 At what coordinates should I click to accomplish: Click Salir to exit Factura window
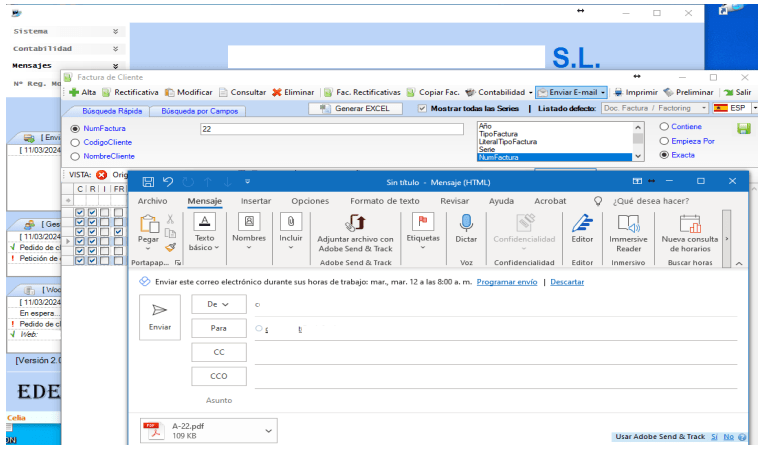(x=738, y=92)
